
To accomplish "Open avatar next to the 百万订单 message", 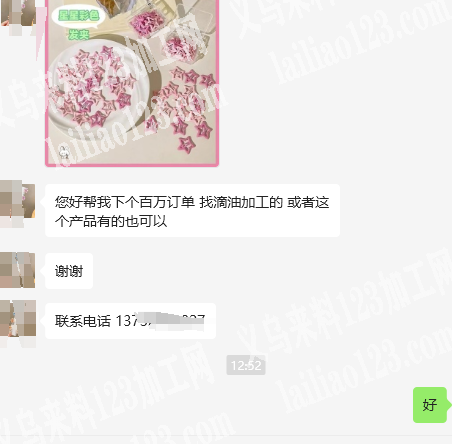I will coord(17,204).
